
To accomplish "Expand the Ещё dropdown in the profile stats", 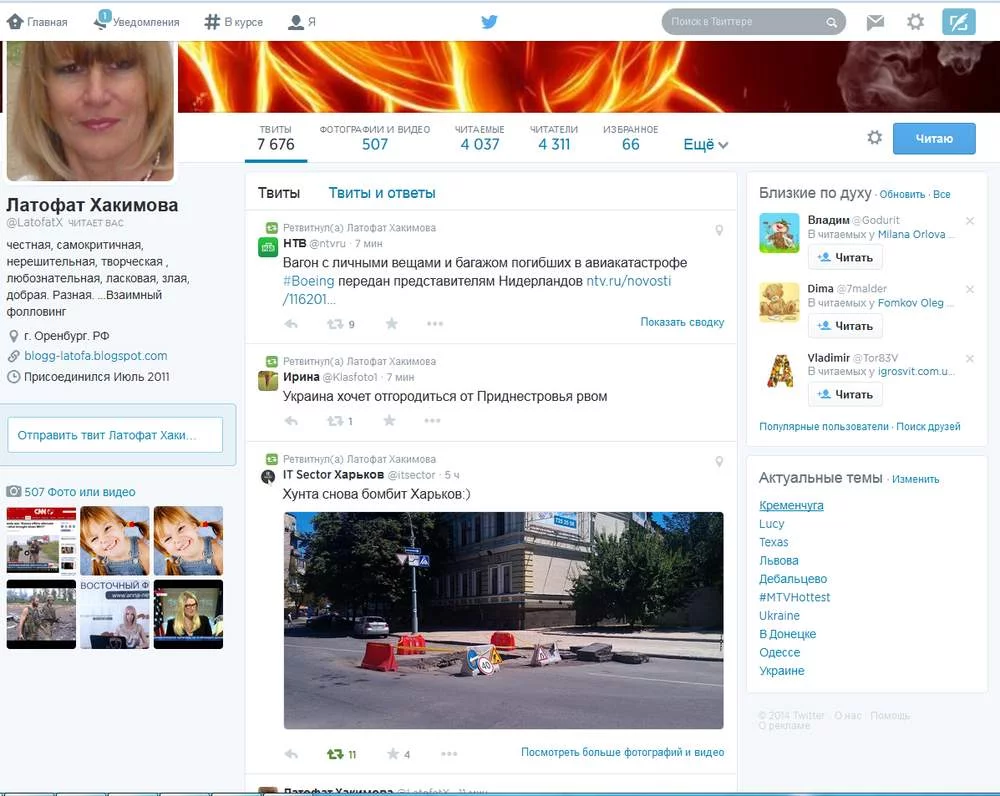I will tap(705, 145).
